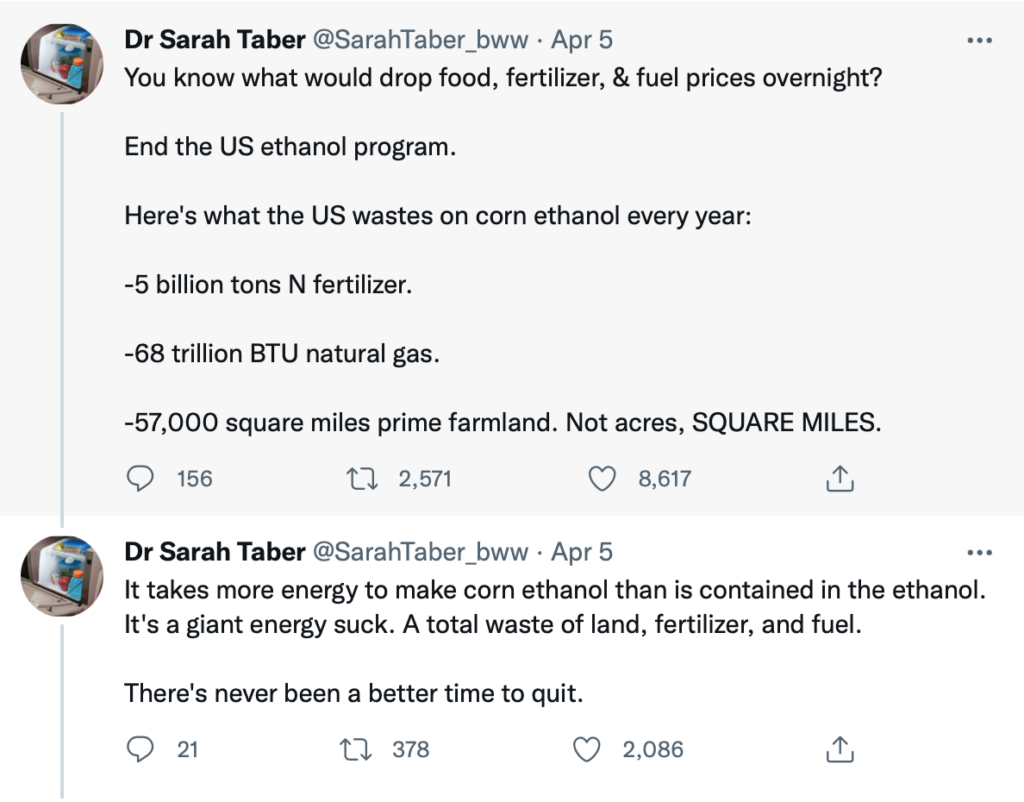Reply to the first ethanol program tweet
Viewport: 1024px width, 802px height.
pyautogui.click(x=141, y=479)
